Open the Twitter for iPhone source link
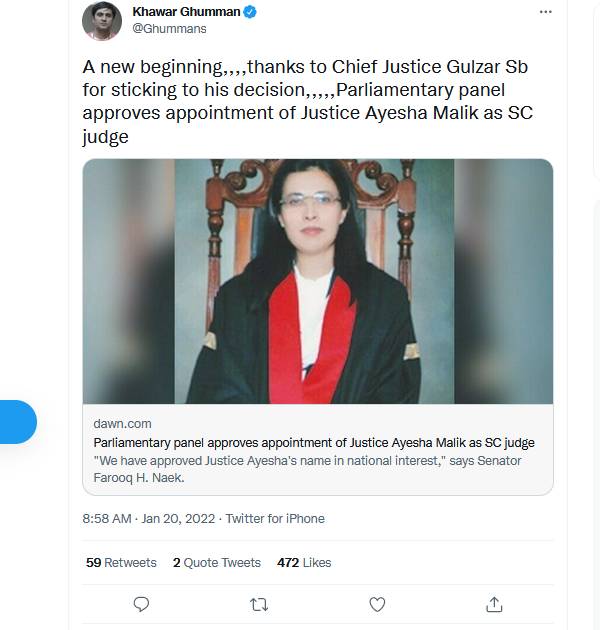Screen dimensions: 600x630 (275, 519)
